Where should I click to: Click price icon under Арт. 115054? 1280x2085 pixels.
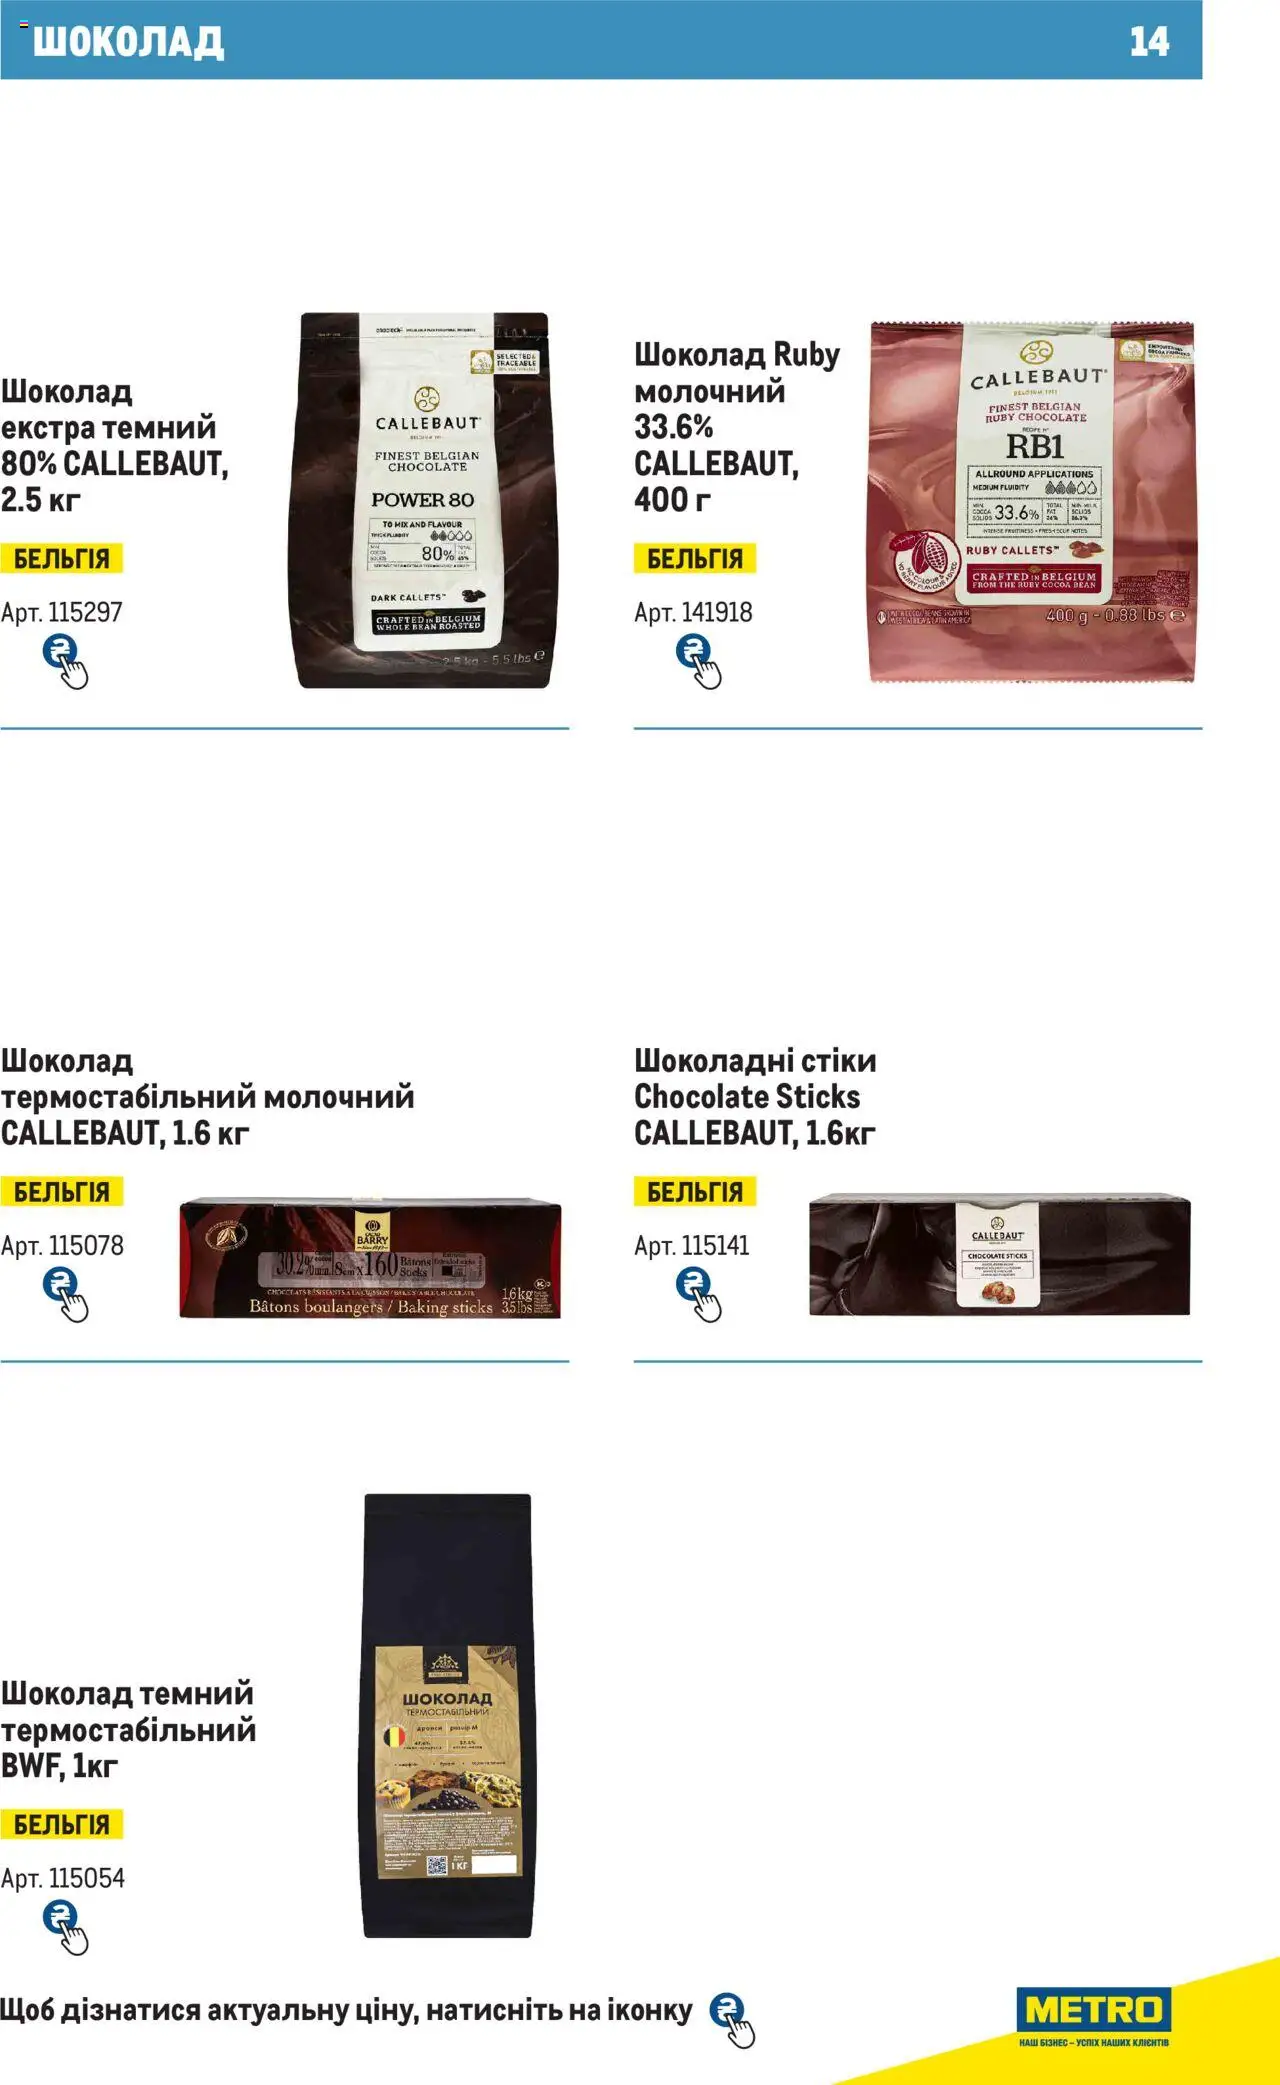pyautogui.click(x=65, y=1927)
